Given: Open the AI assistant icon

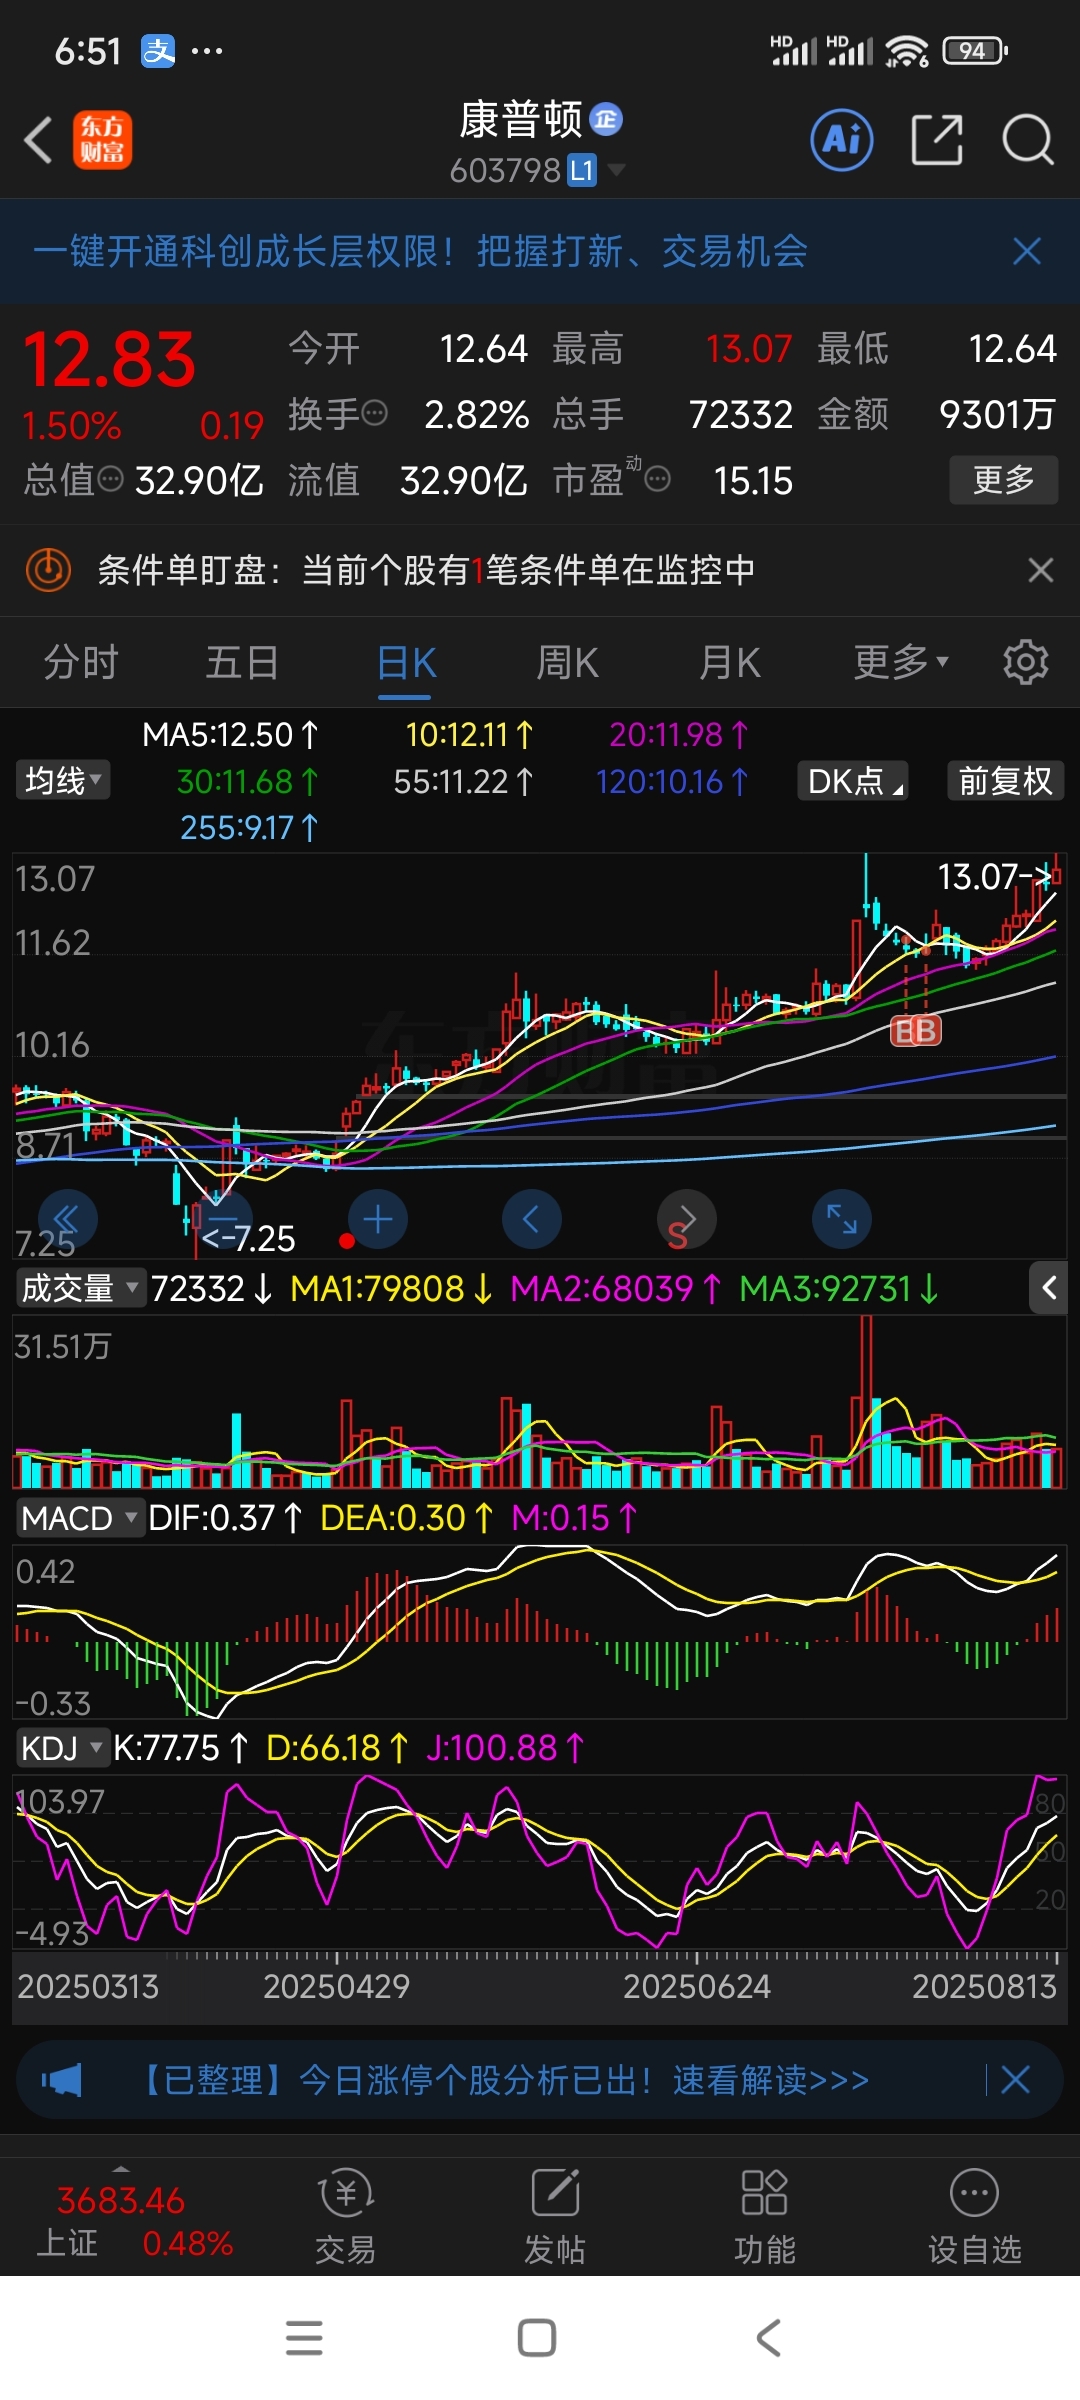Looking at the screenshot, I should pyautogui.click(x=841, y=140).
